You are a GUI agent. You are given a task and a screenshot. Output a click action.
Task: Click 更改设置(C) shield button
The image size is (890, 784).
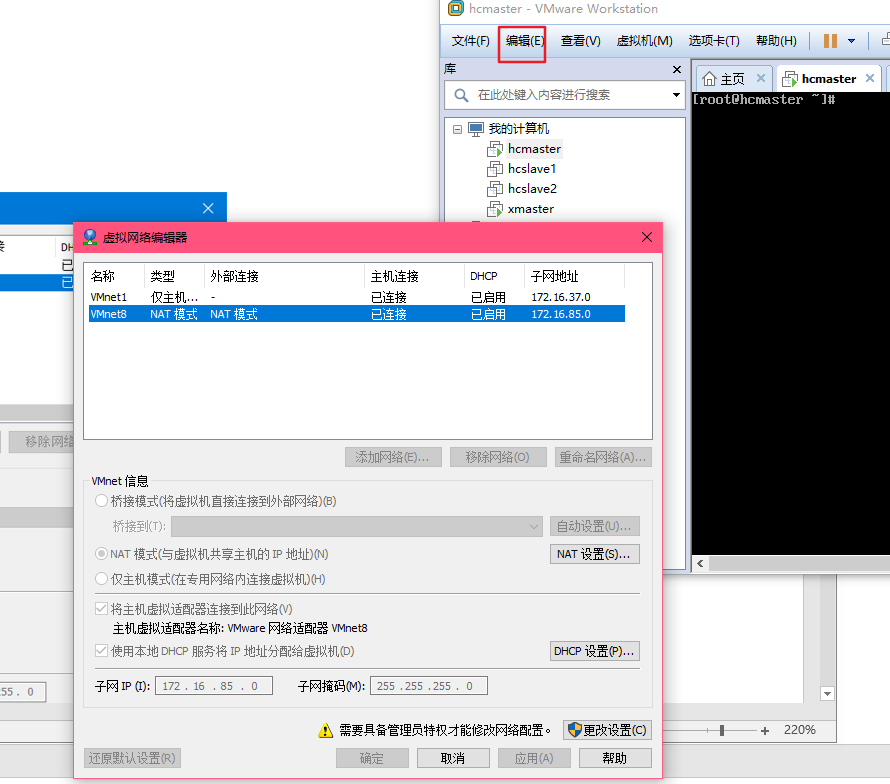click(607, 730)
